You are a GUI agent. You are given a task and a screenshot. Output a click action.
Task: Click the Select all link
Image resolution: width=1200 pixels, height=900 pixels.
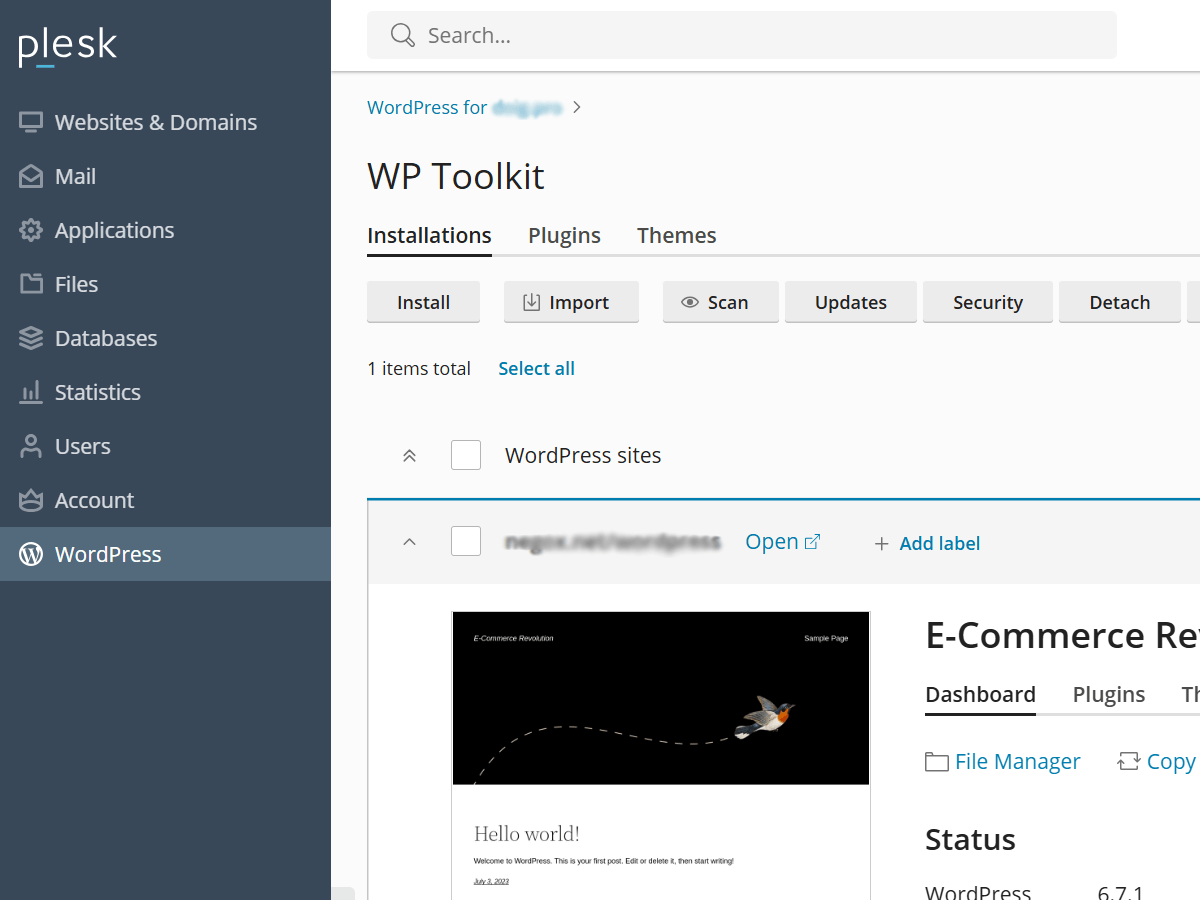(536, 368)
